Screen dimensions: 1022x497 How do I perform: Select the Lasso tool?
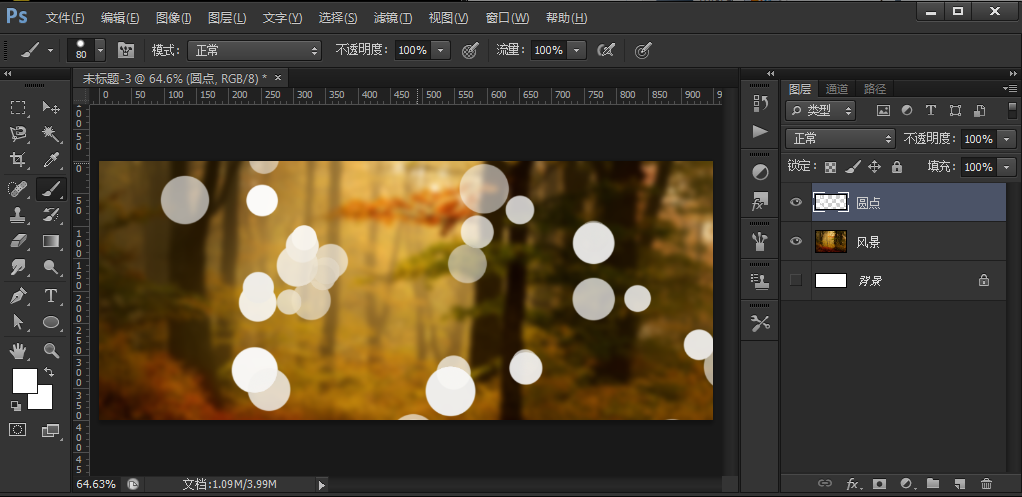coord(18,134)
